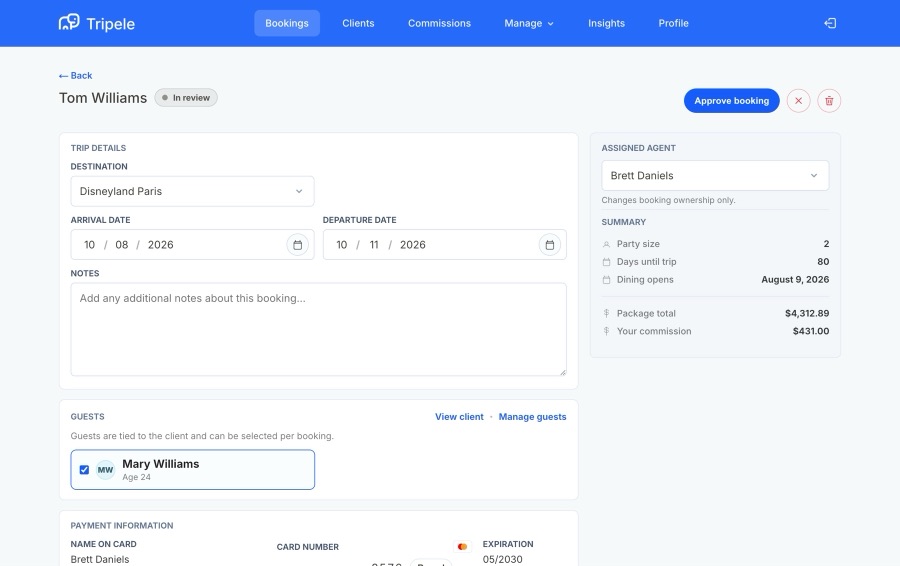Open the arrival date calendar picker
The image size is (900, 566).
click(297, 245)
